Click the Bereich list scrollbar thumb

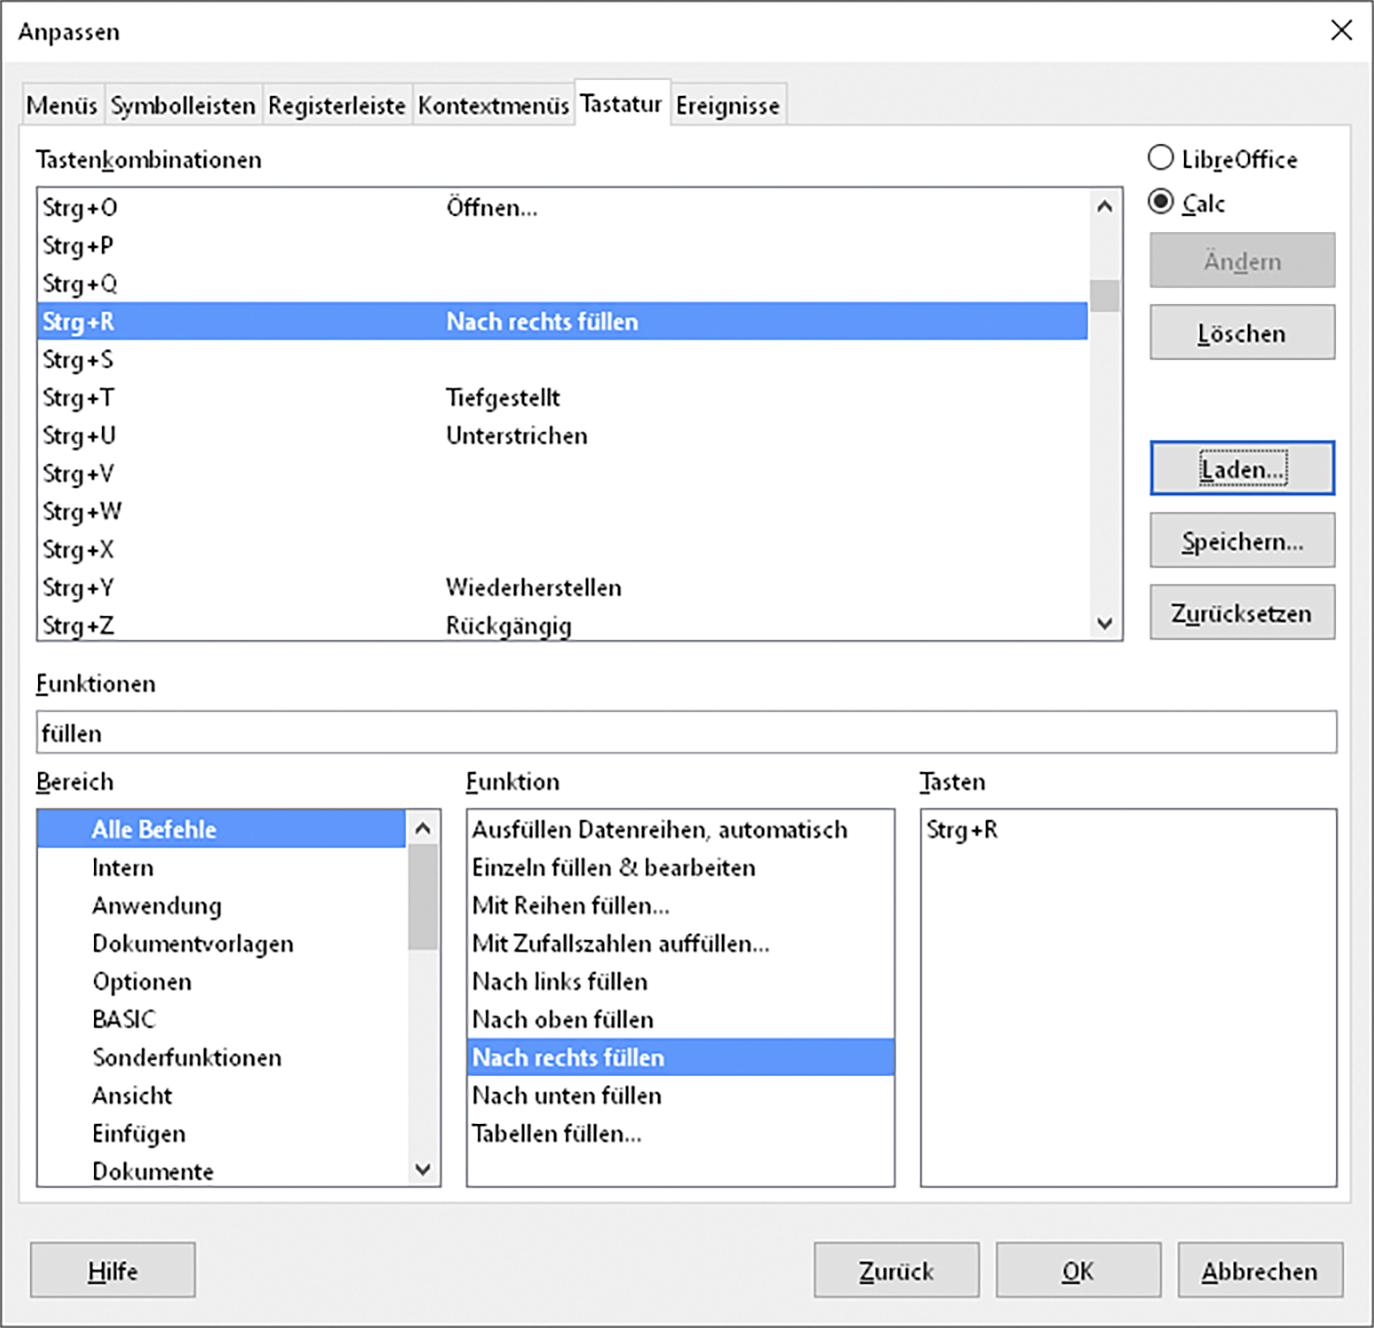tap(423, 896)
